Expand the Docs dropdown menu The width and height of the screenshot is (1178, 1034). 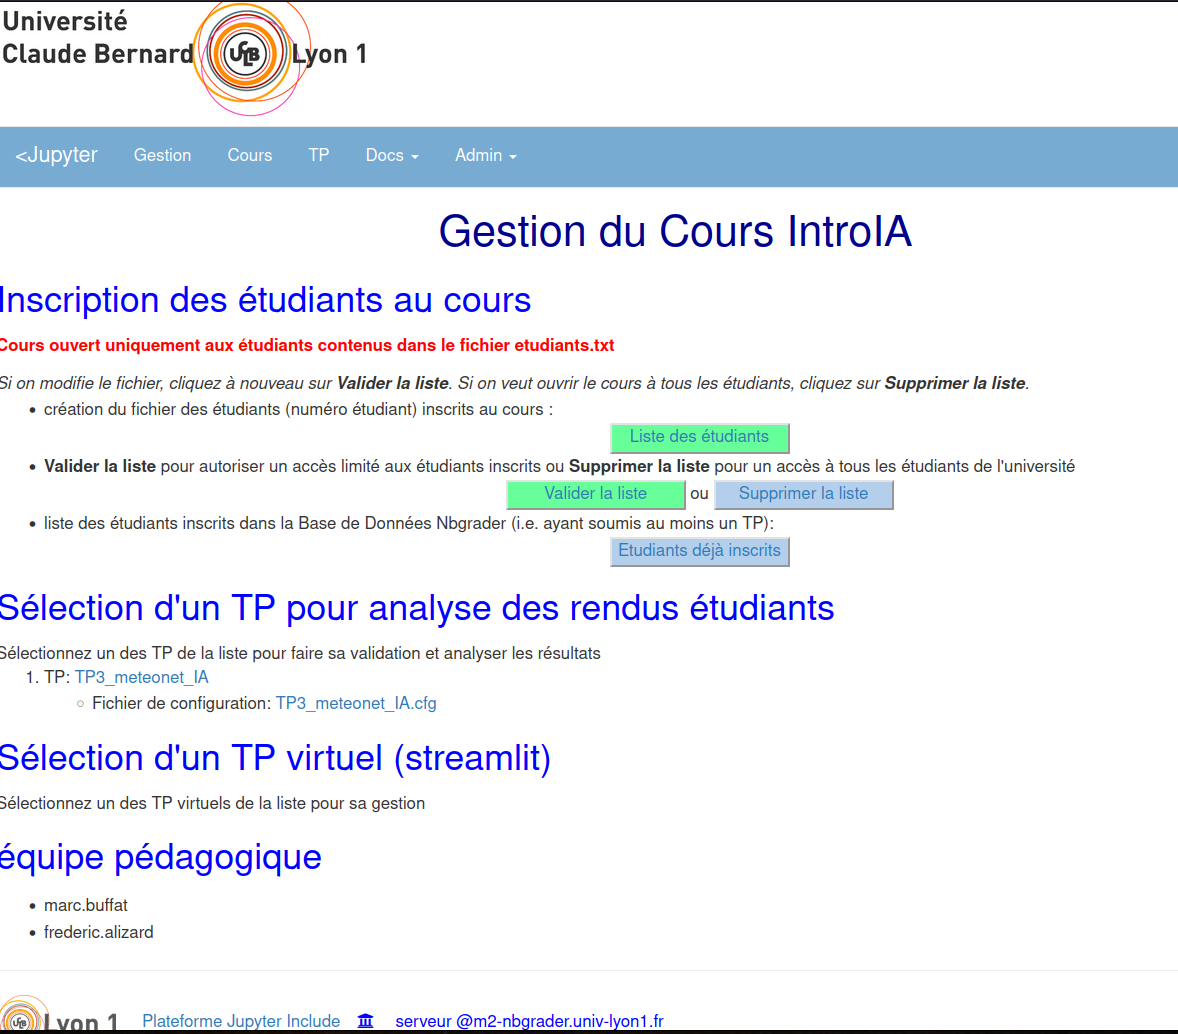[392, 155]
